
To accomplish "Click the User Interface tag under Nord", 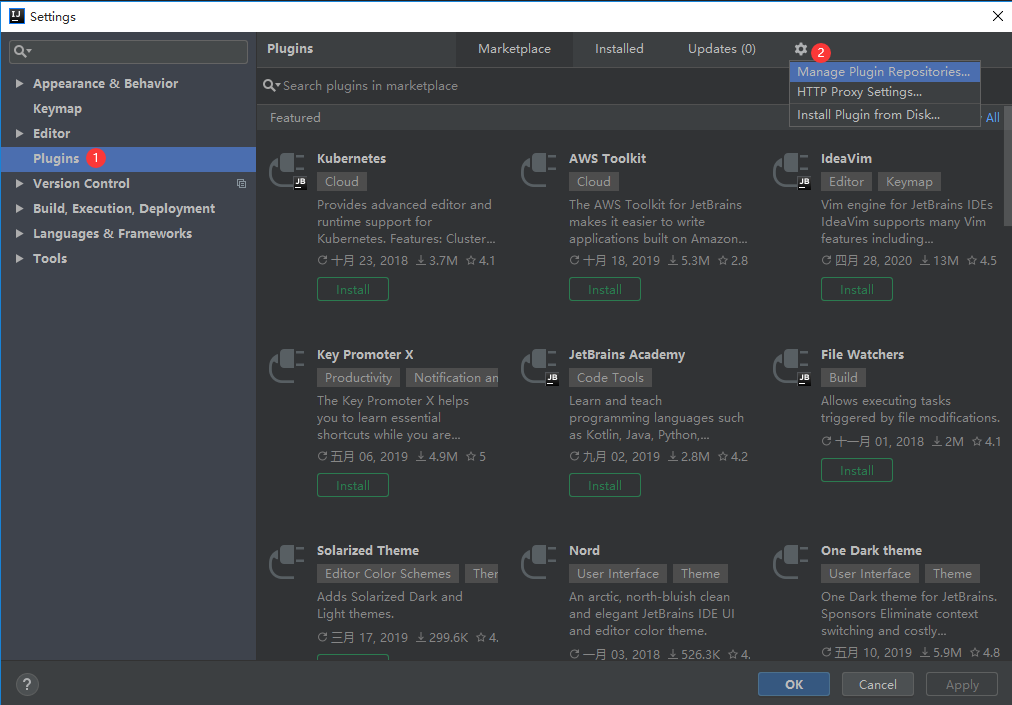I will 618,574.
